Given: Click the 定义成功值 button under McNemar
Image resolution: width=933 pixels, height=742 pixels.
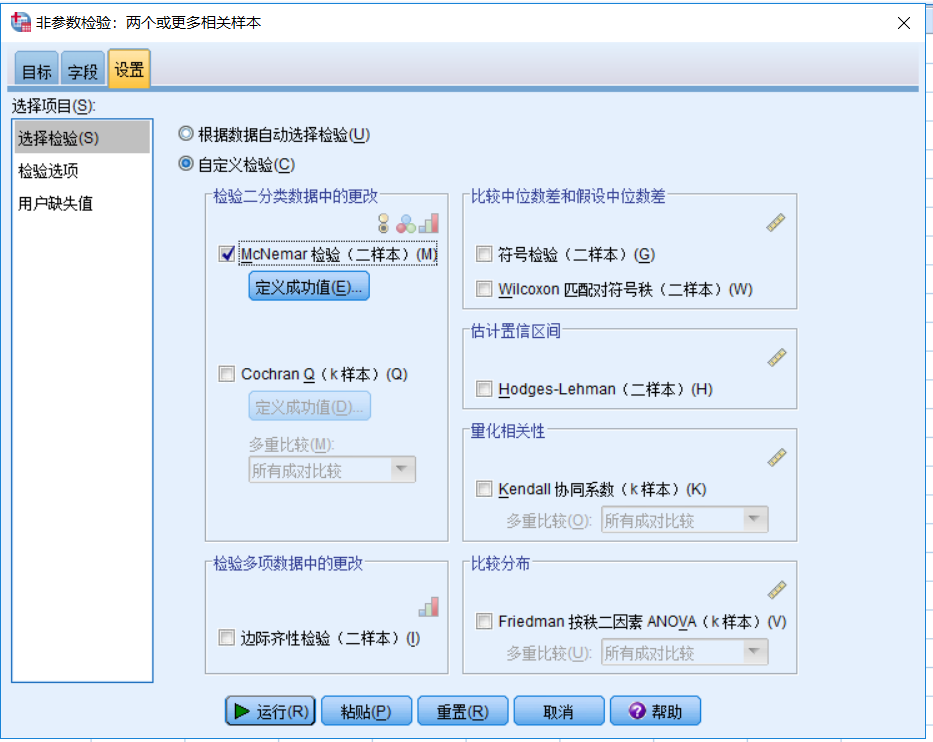Looking at the screenshot, I should (308, 286).
